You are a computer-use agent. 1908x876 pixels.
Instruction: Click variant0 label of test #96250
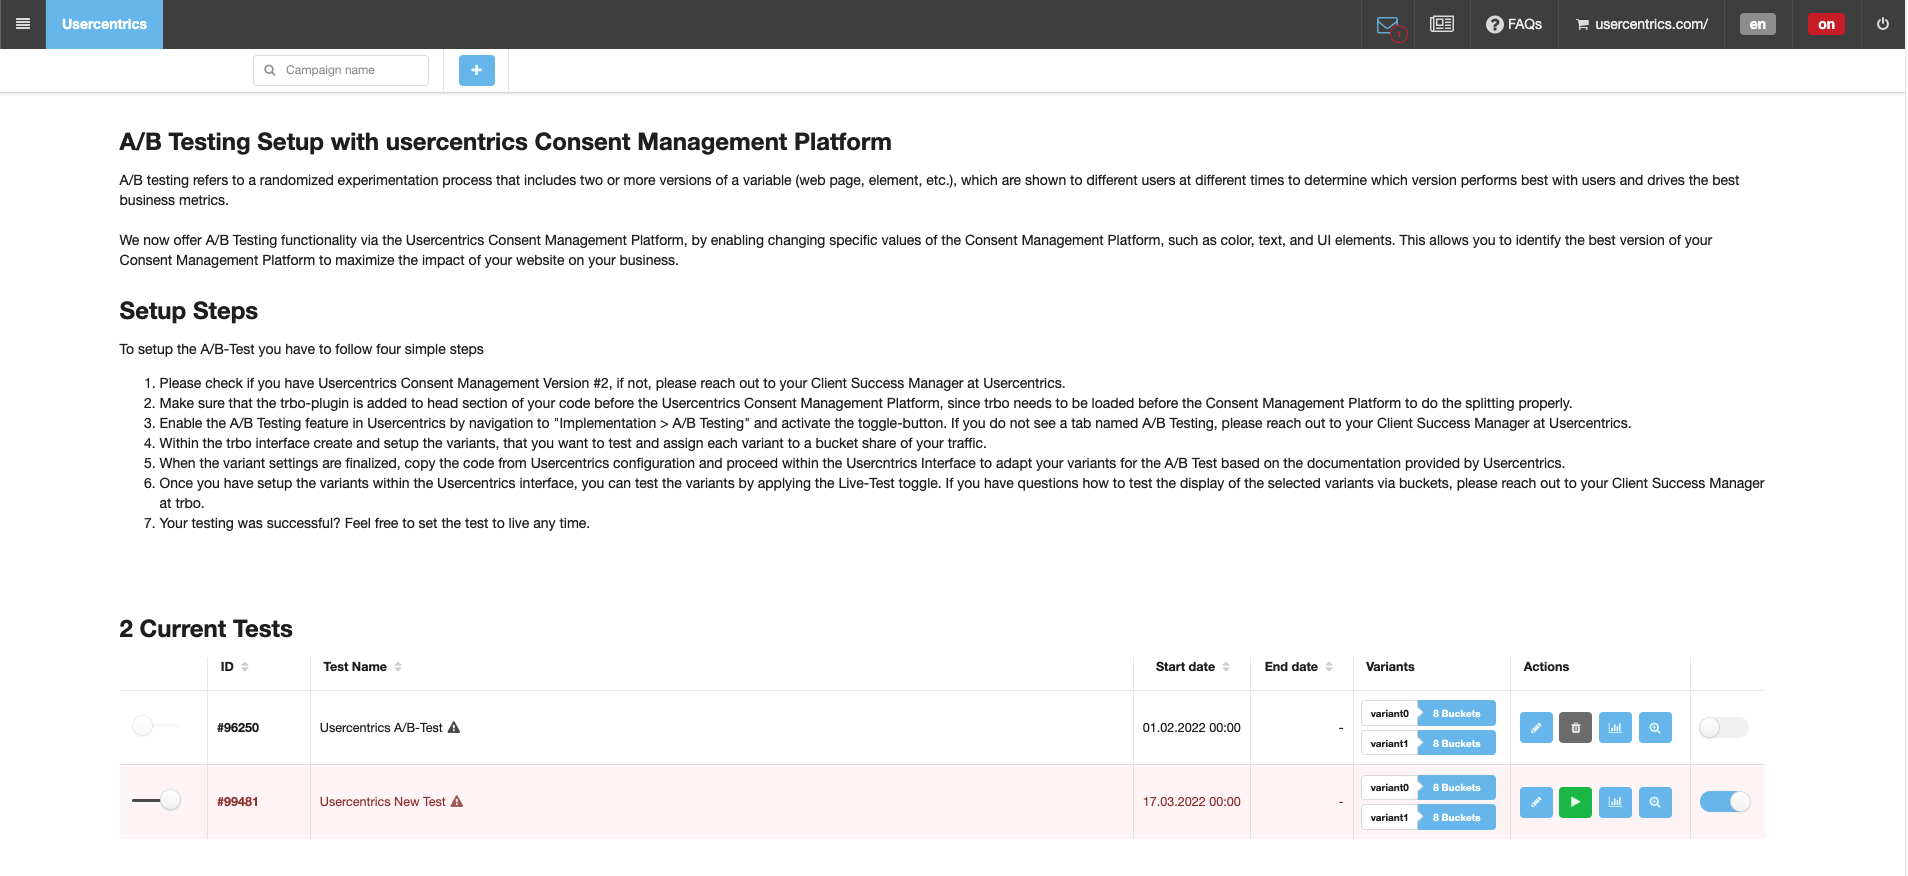1390,713
